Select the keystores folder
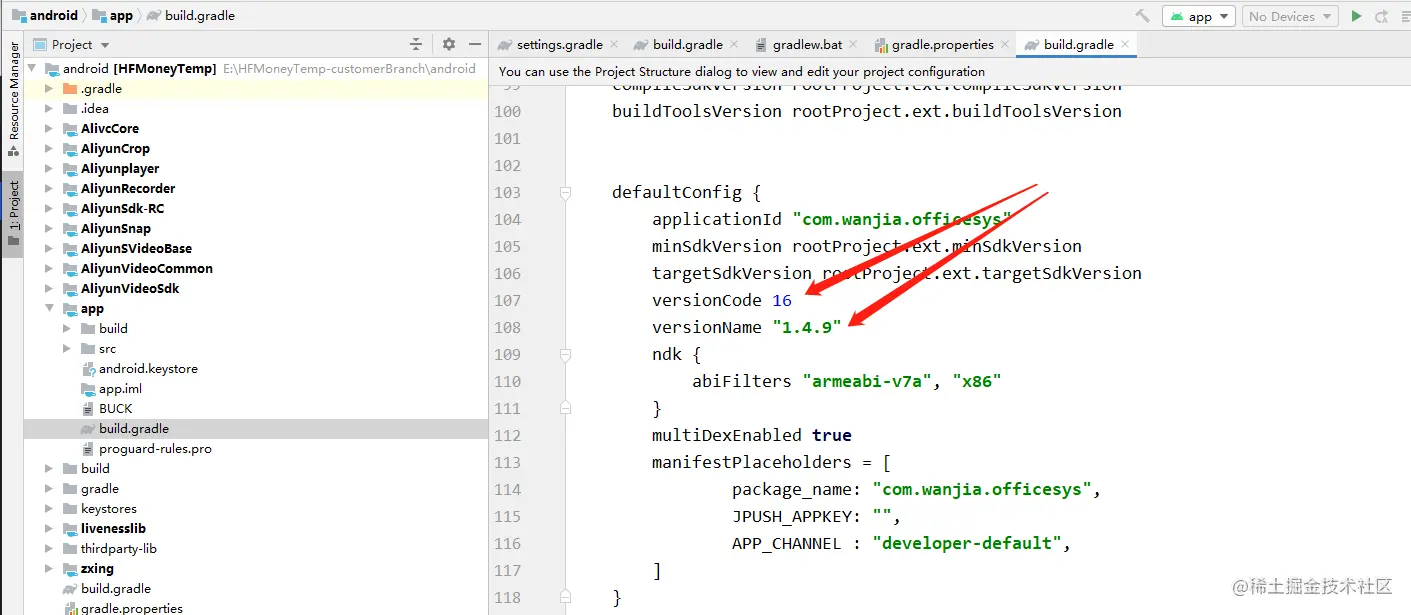1411x615 pixels. pyautogui.click(x=108, y=508)
